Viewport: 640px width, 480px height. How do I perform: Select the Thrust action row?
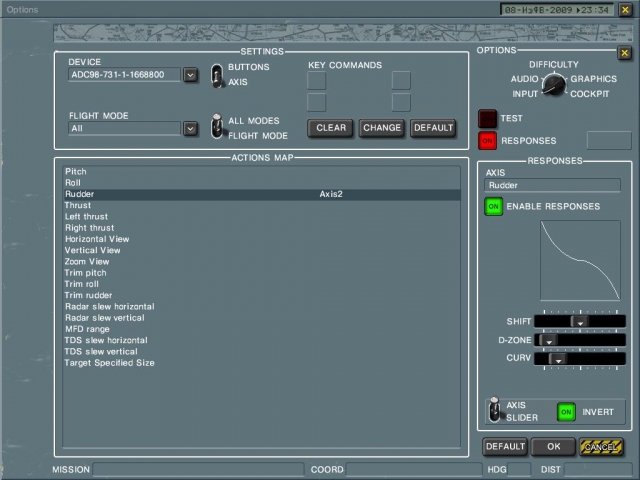point(262,205)
